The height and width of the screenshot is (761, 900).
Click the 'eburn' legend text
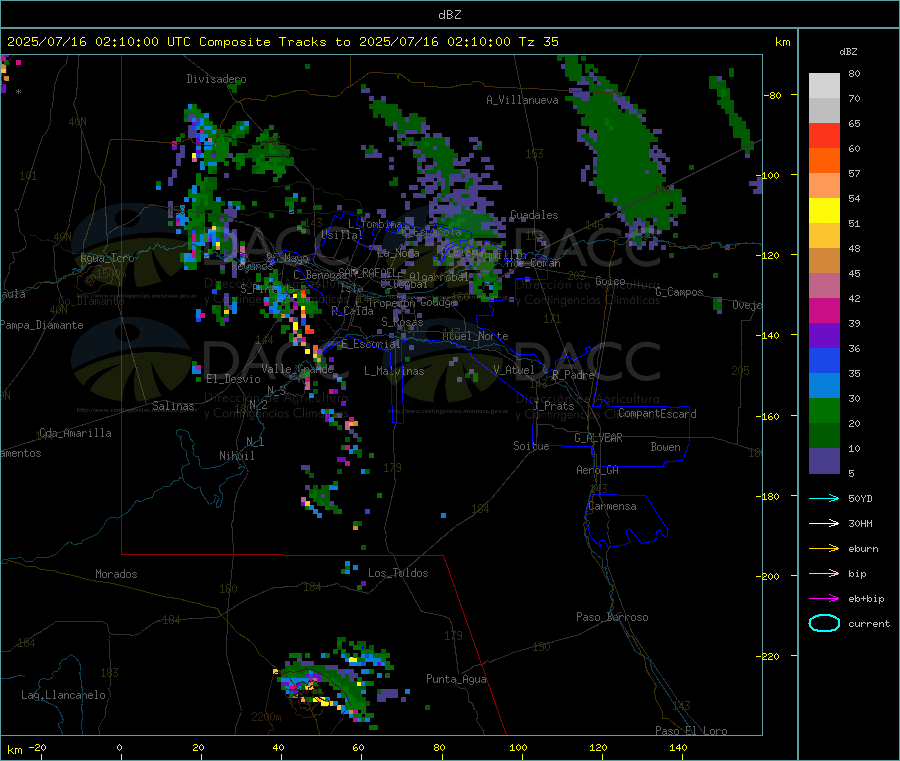[863, 549]
